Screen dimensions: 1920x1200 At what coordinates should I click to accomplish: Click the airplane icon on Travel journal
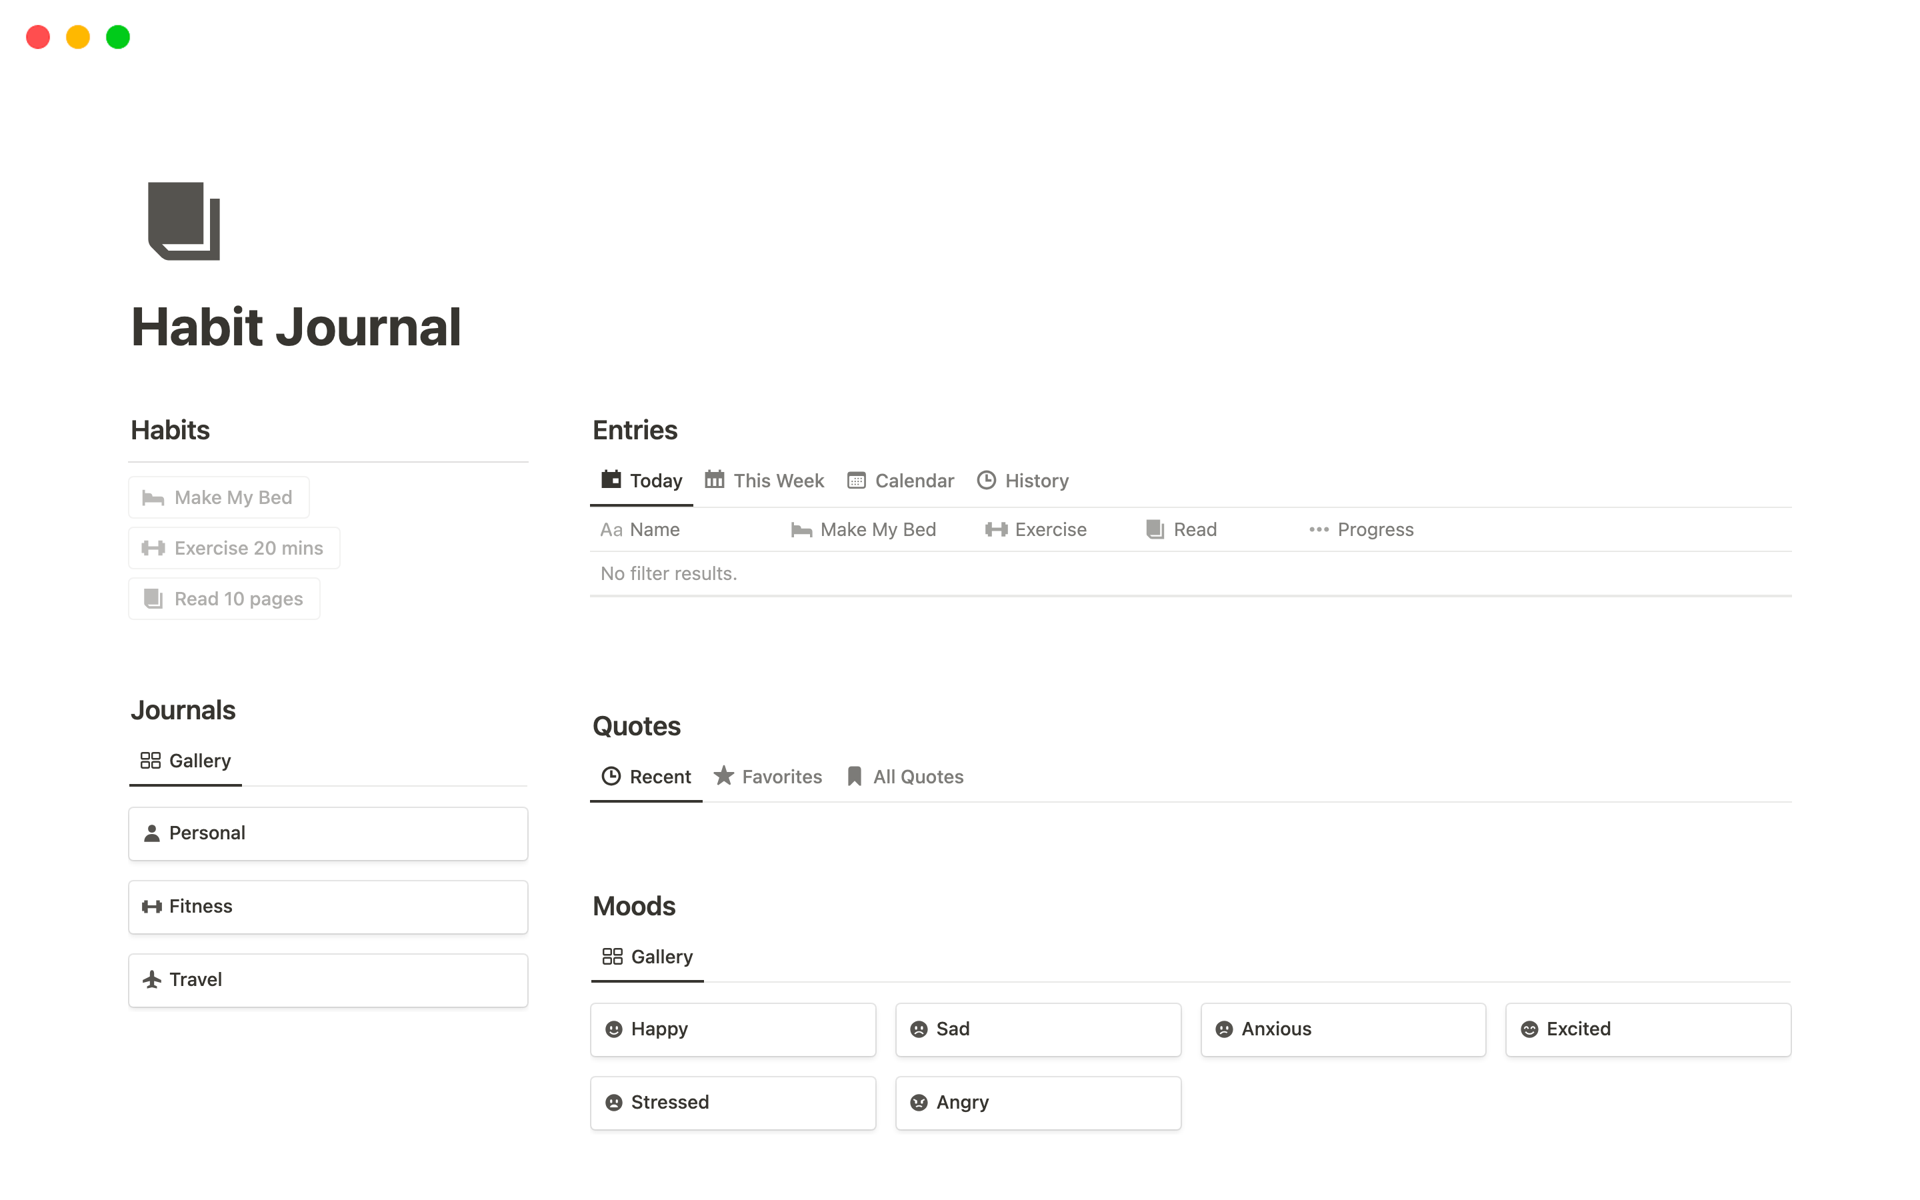click(152, 980)
